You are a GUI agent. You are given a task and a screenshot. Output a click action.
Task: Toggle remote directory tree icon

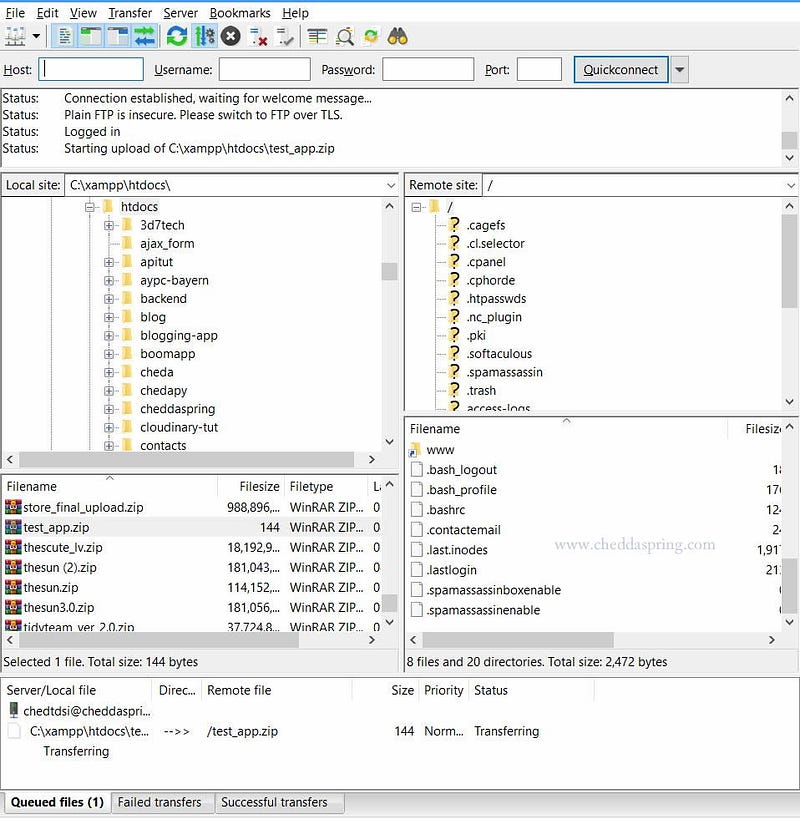[118, 37]
